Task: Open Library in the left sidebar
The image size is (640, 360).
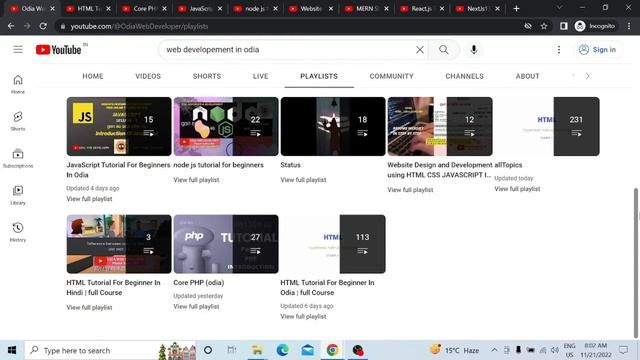Action: 18,195
